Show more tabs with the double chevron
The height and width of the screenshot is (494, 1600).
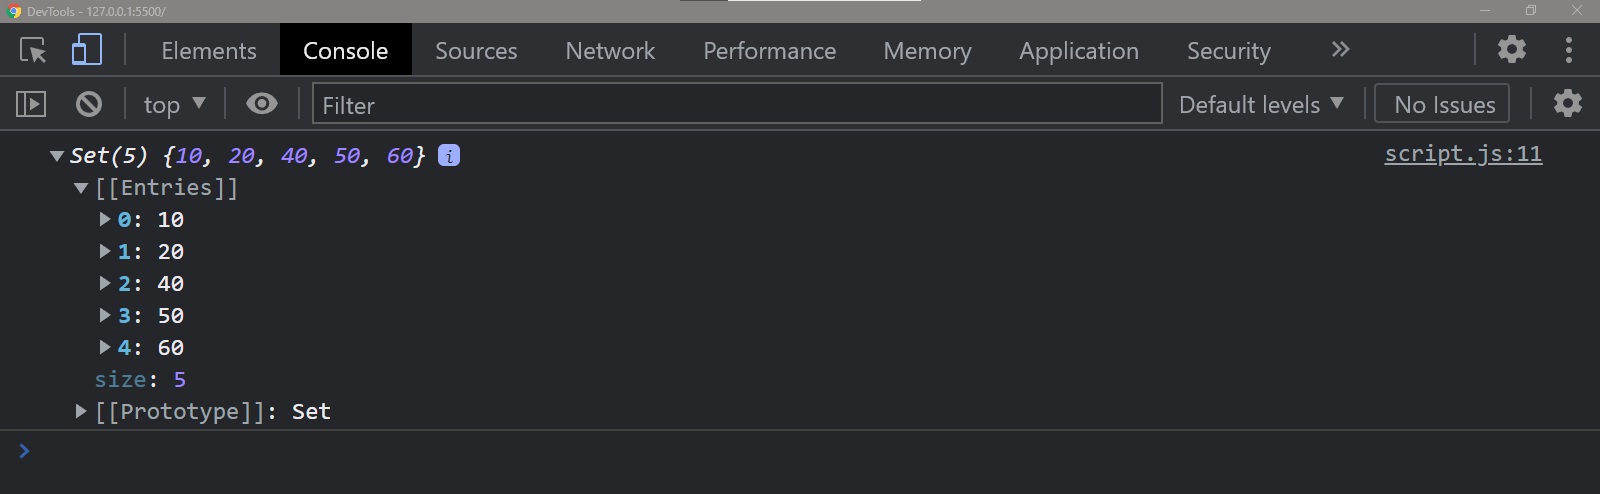[x=1340, y=50]
